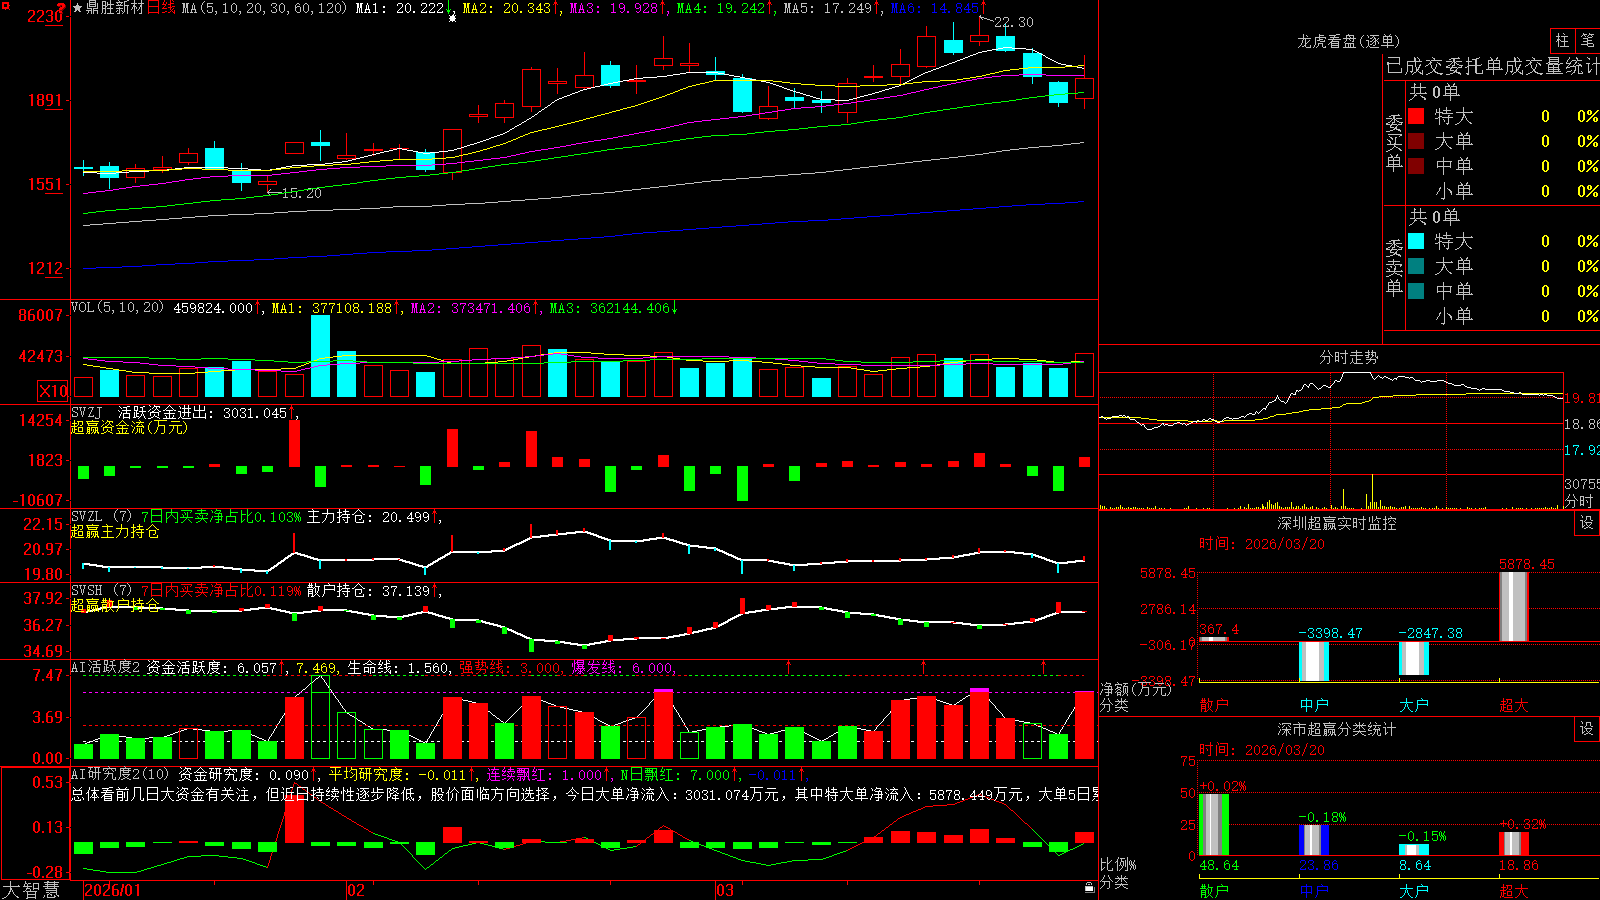Click the star icon before 鼎胜新材

point(78,8)
